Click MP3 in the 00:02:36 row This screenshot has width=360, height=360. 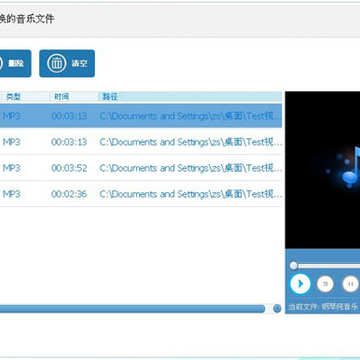pos(12,194)
